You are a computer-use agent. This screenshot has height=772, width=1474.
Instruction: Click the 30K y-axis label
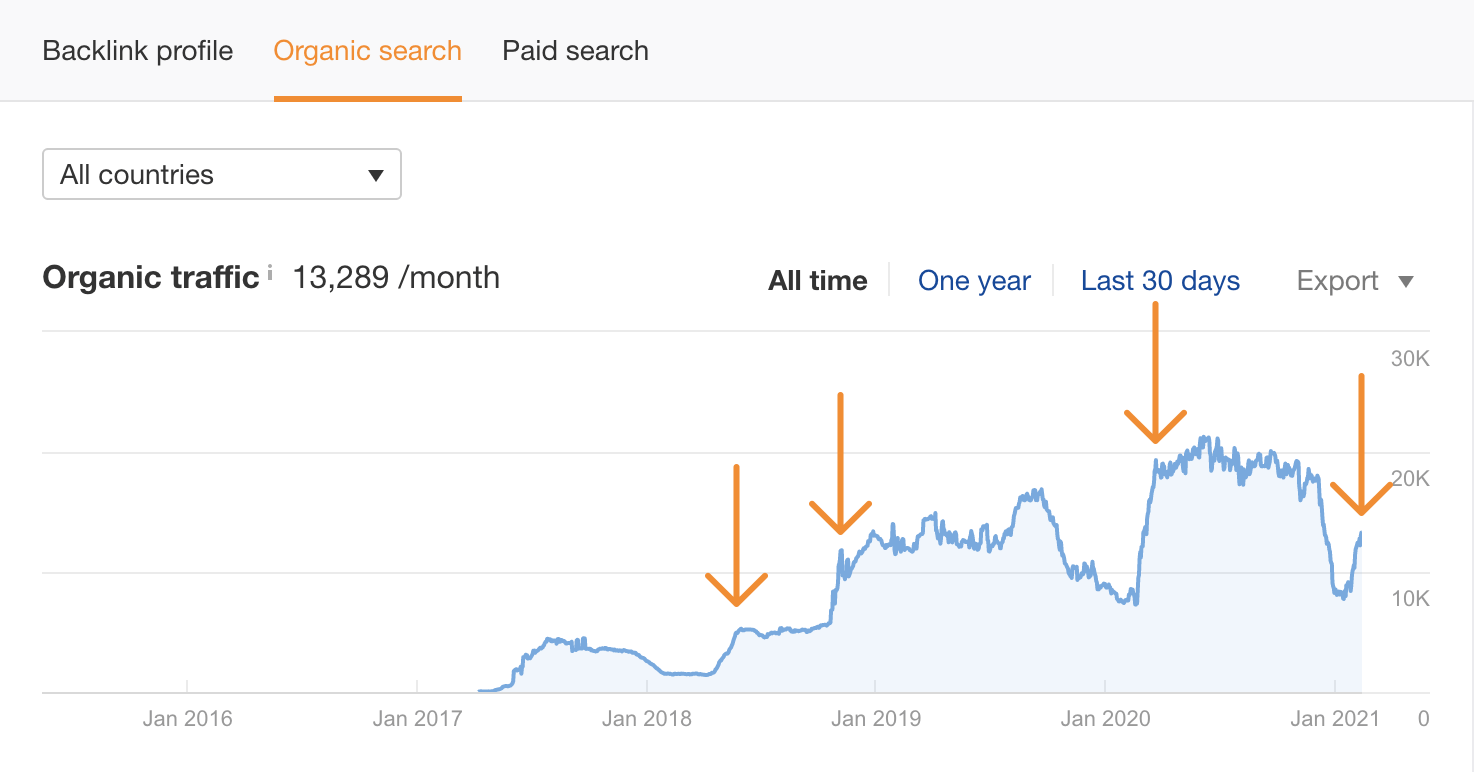1410,359
